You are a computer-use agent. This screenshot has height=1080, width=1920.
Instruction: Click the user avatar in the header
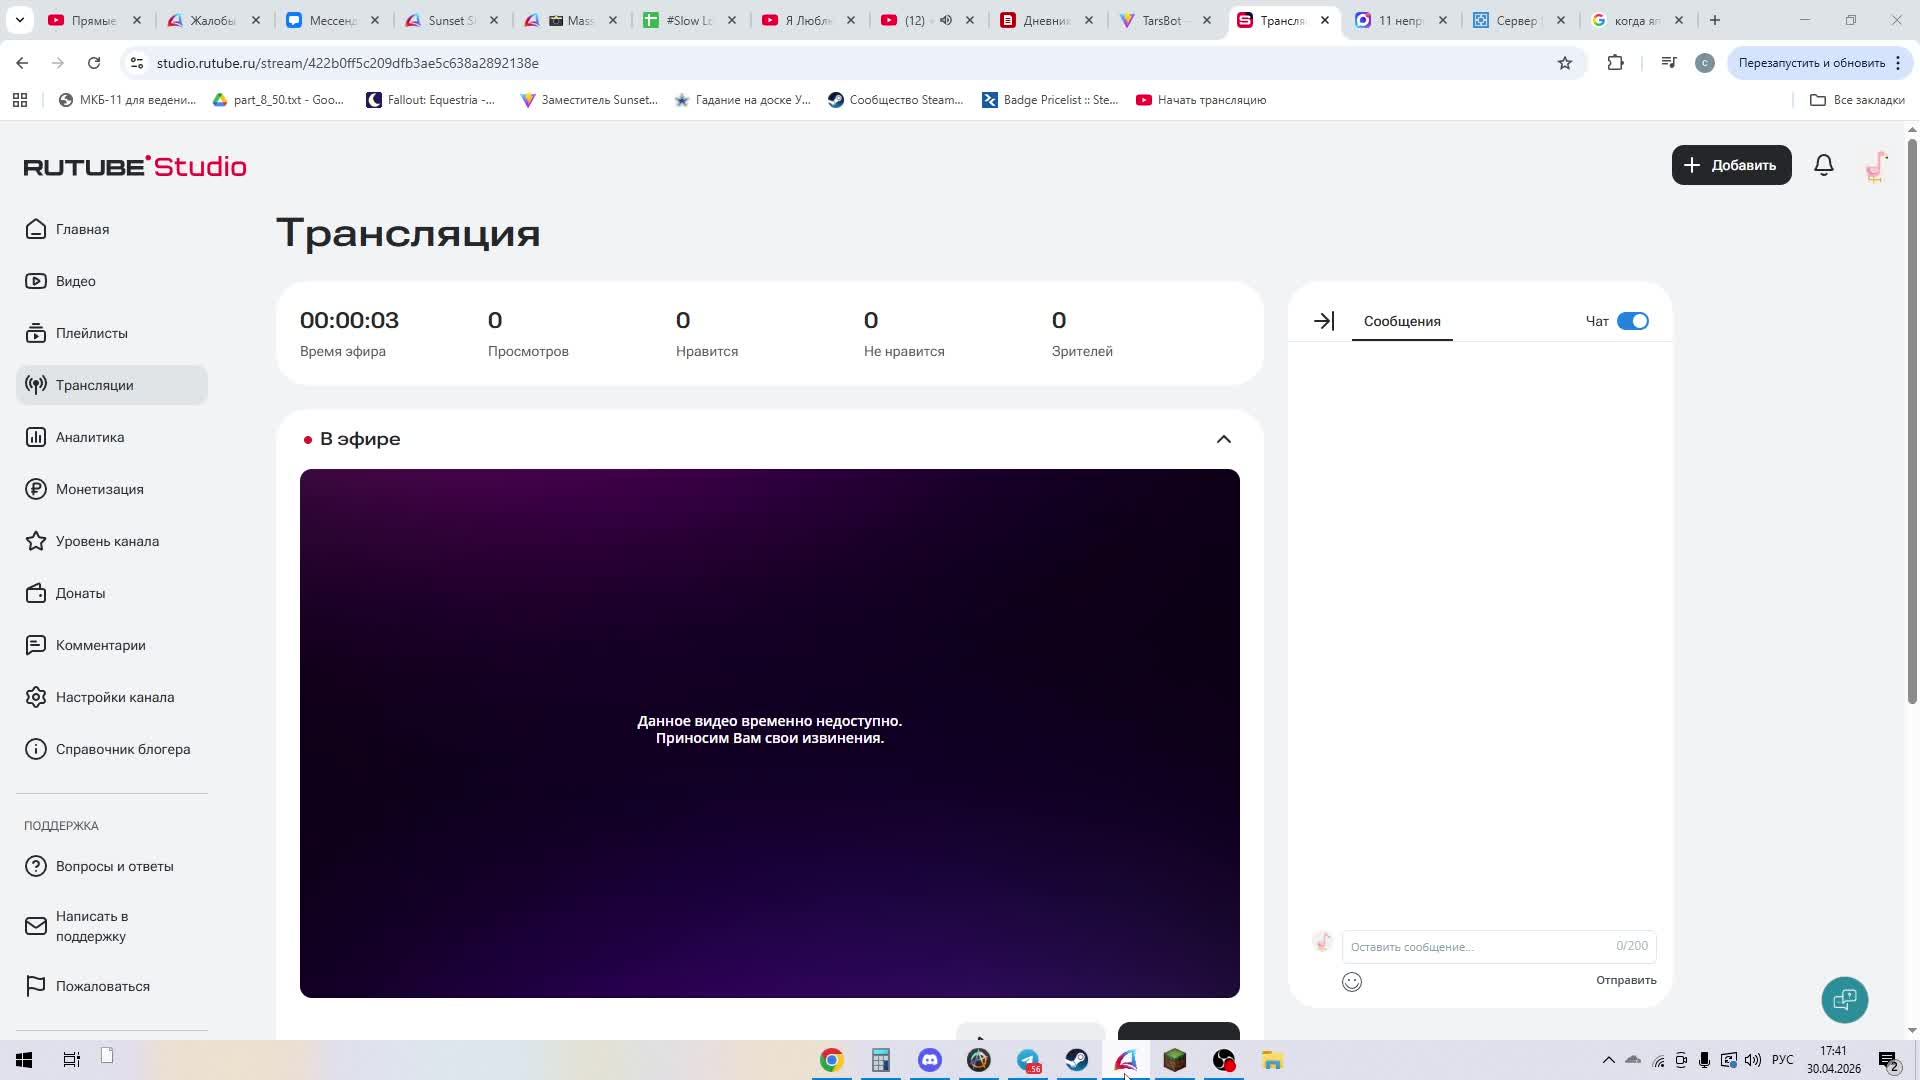[x=1875, y=165]
